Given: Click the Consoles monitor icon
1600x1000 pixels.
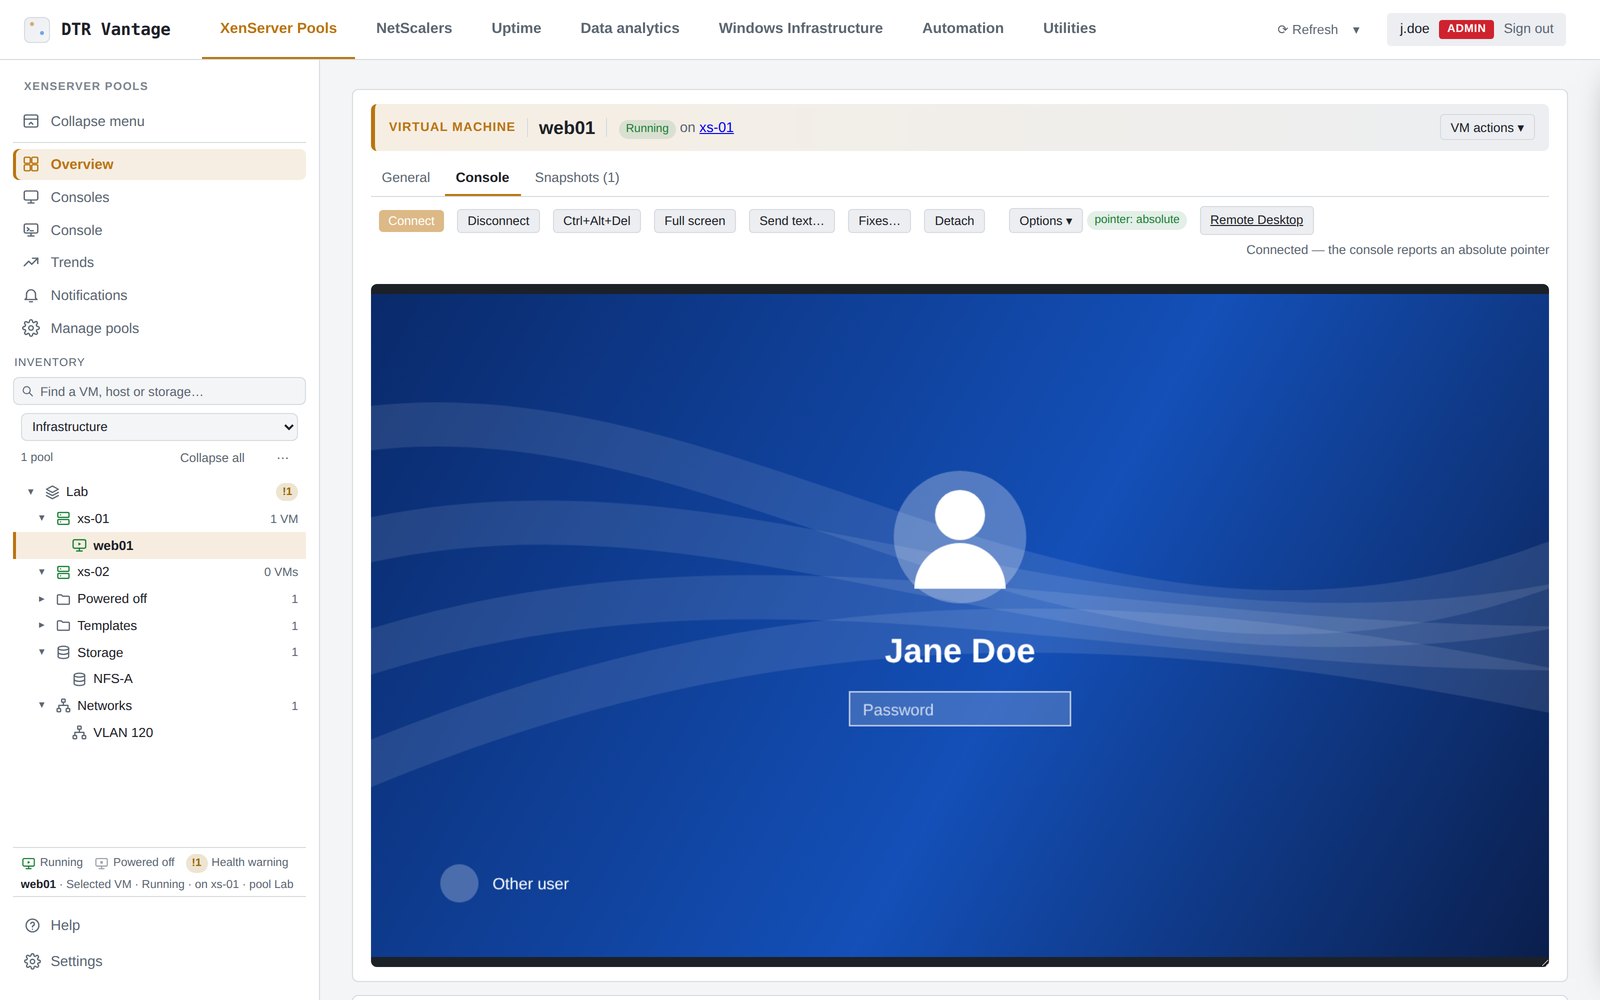Looking at the screenshot, I should pyautogui.click(x=31, y=197).
